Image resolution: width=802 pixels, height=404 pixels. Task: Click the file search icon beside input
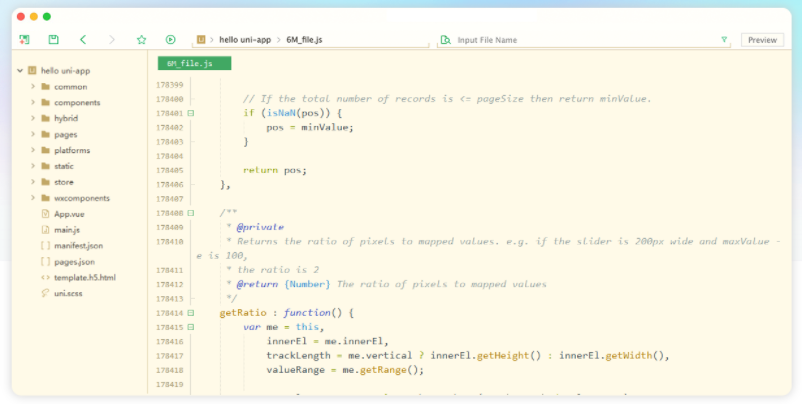tap(444, 40)
